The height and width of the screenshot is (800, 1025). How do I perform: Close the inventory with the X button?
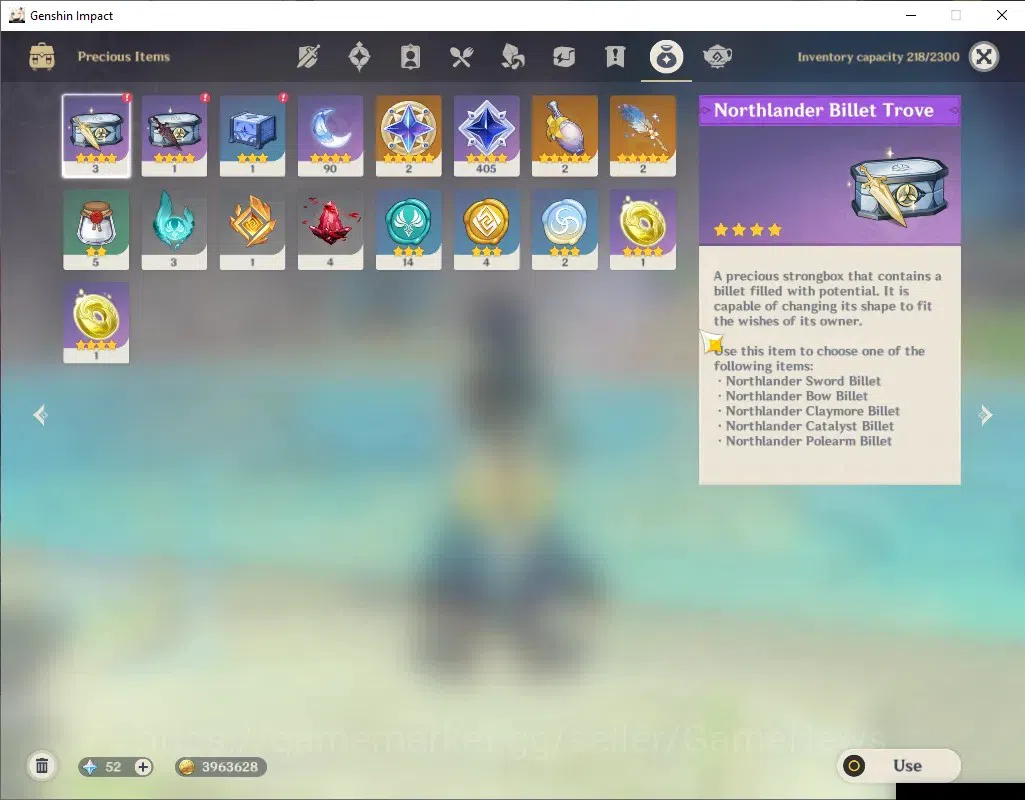click(x=983, y=57)
